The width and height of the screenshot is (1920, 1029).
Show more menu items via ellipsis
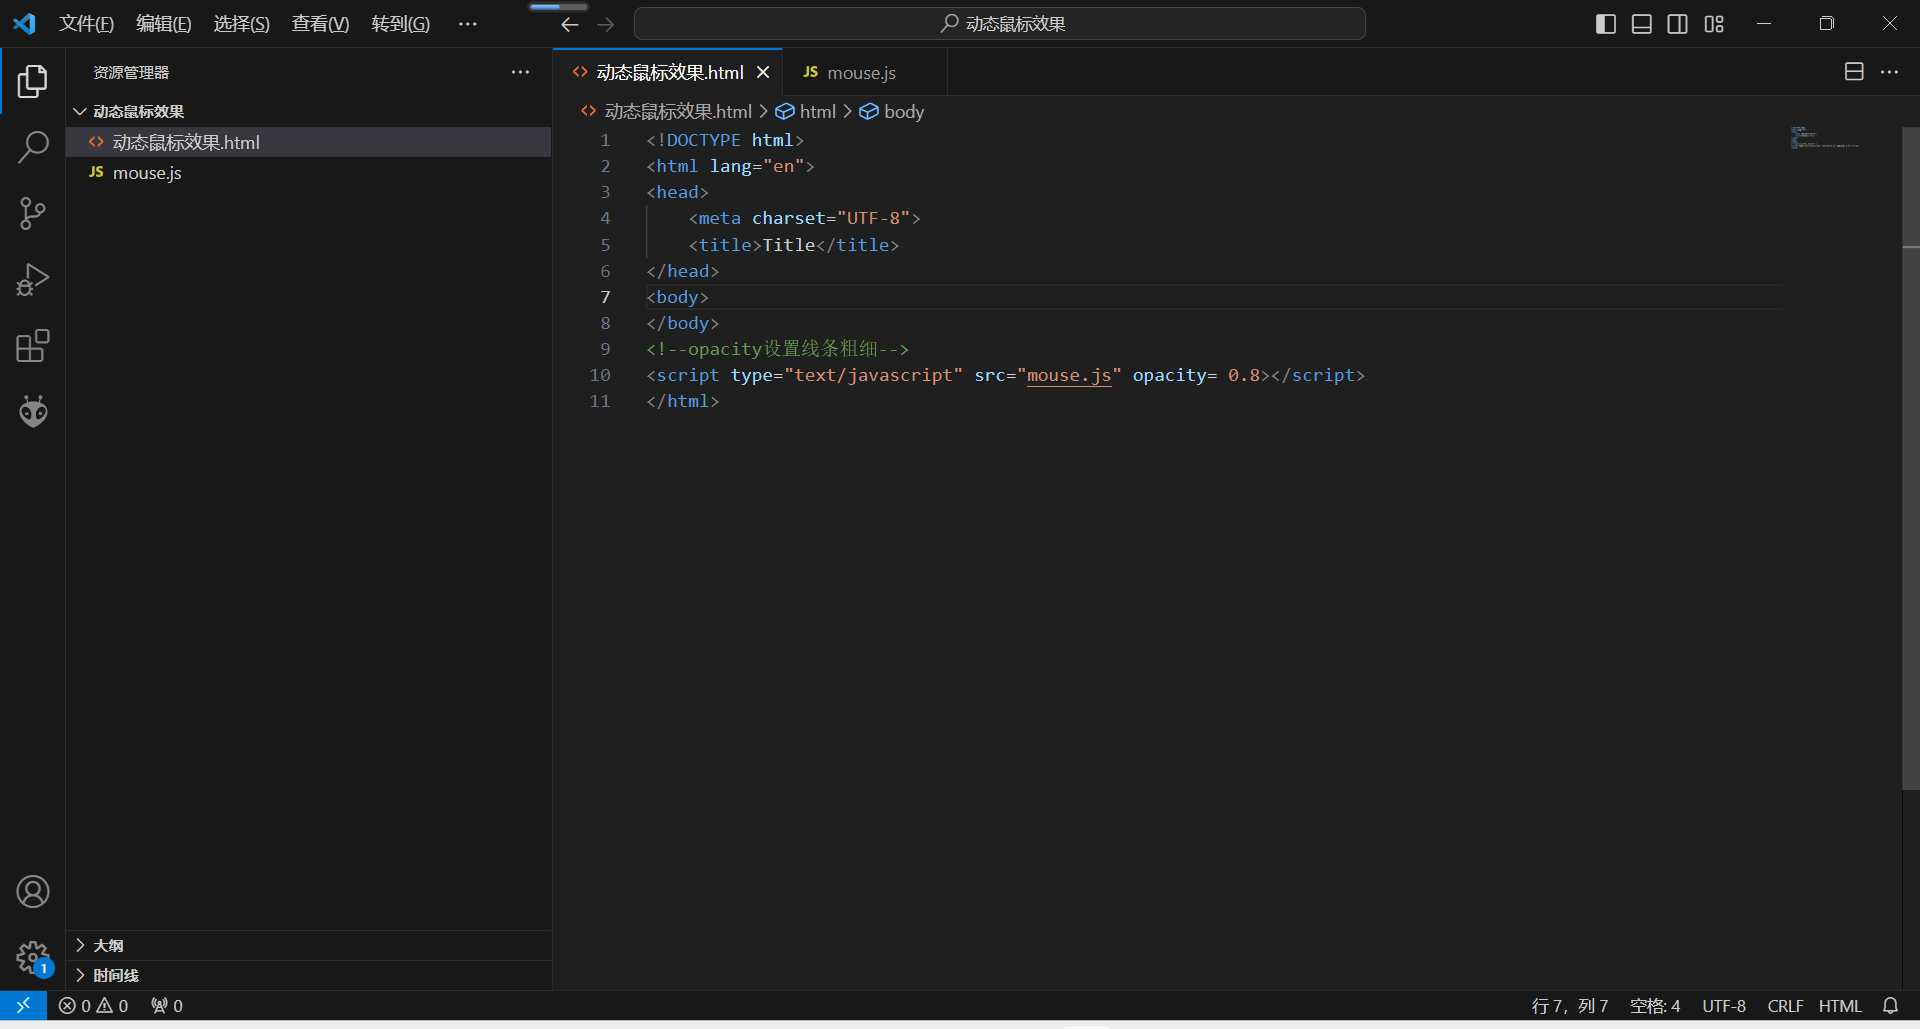[468, 24]
